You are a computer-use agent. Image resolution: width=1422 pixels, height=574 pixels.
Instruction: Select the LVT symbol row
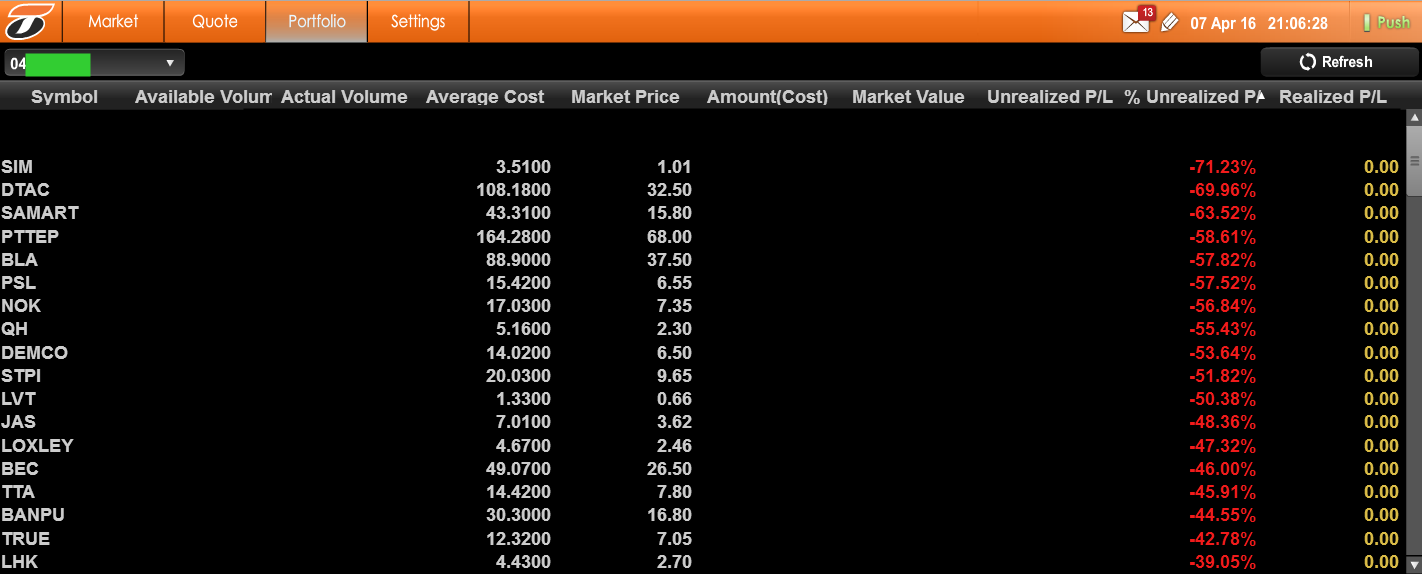703,399
